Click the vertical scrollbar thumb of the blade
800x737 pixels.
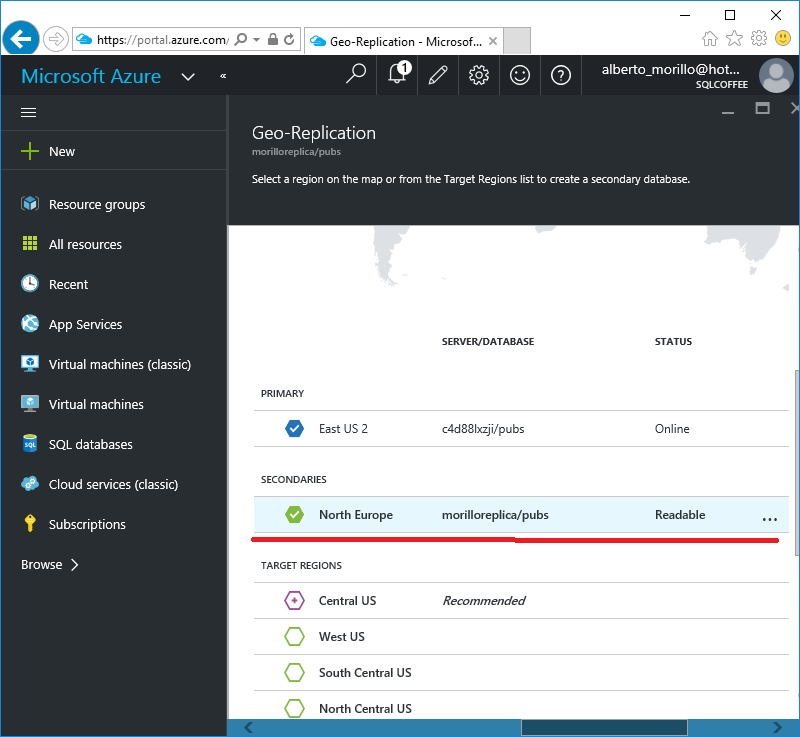pos(796,463)
